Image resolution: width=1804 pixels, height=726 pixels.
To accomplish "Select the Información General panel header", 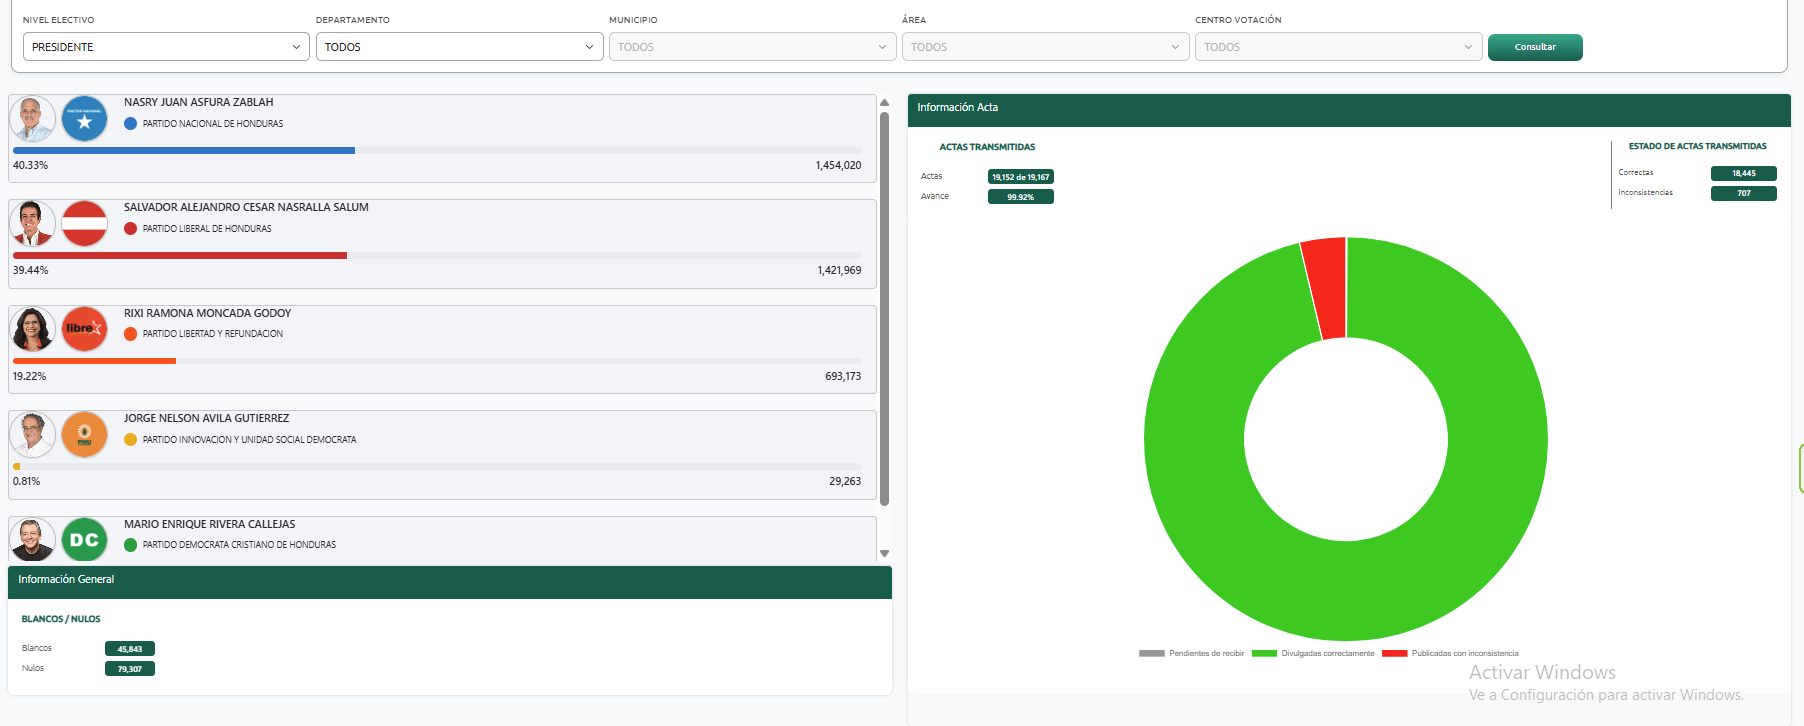I will 449,580.
